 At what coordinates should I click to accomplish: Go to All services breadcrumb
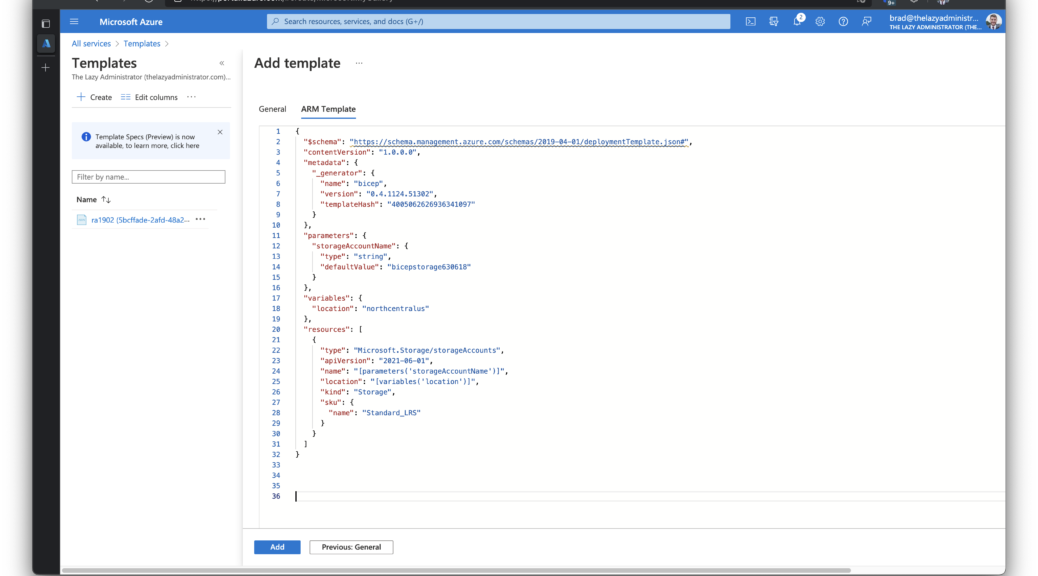(91, 44)
